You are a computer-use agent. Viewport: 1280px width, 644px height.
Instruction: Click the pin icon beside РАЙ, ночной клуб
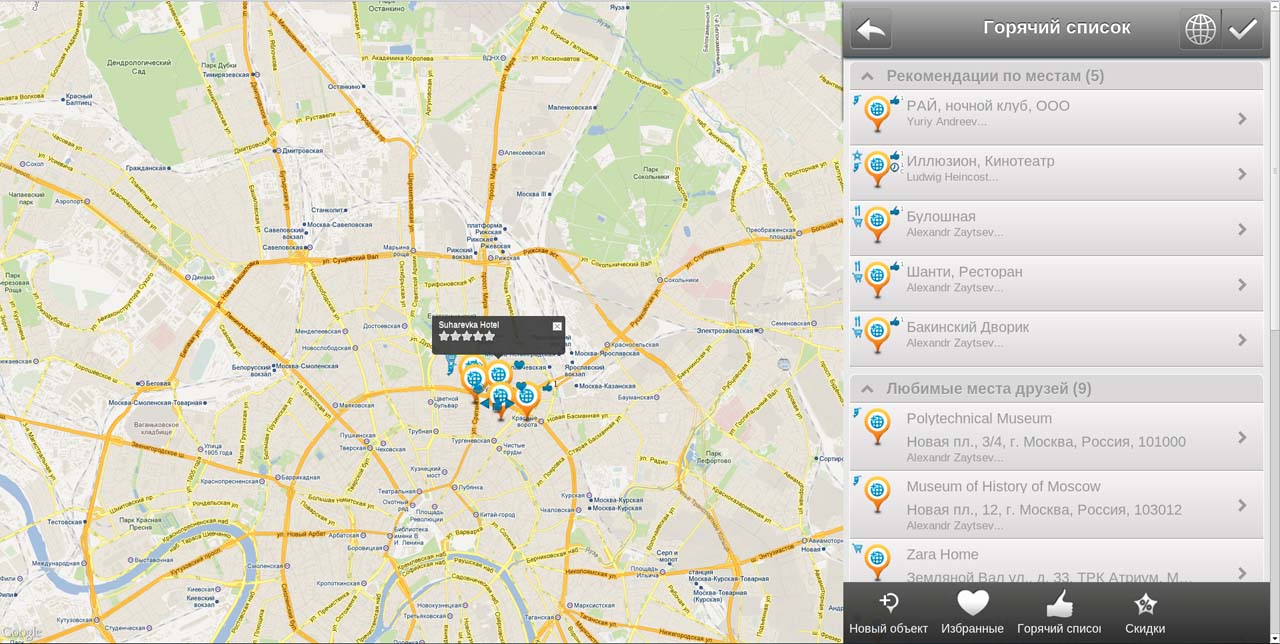[x=877, y=114]
